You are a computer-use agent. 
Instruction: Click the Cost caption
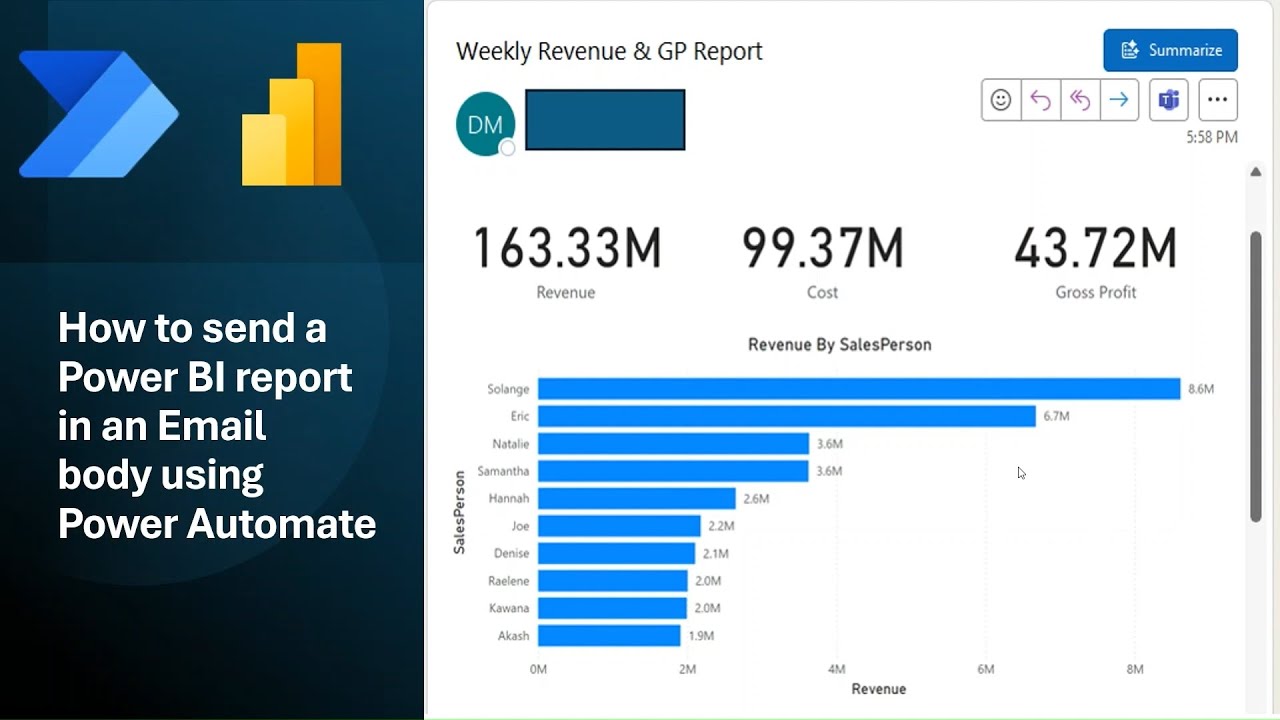(x=822, y=292)
